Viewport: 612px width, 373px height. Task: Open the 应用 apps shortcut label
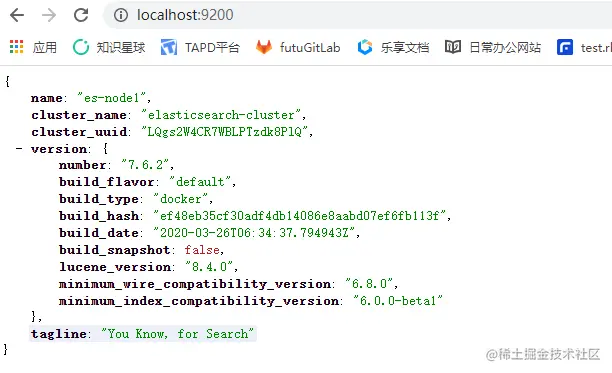(x=44, y=48)
